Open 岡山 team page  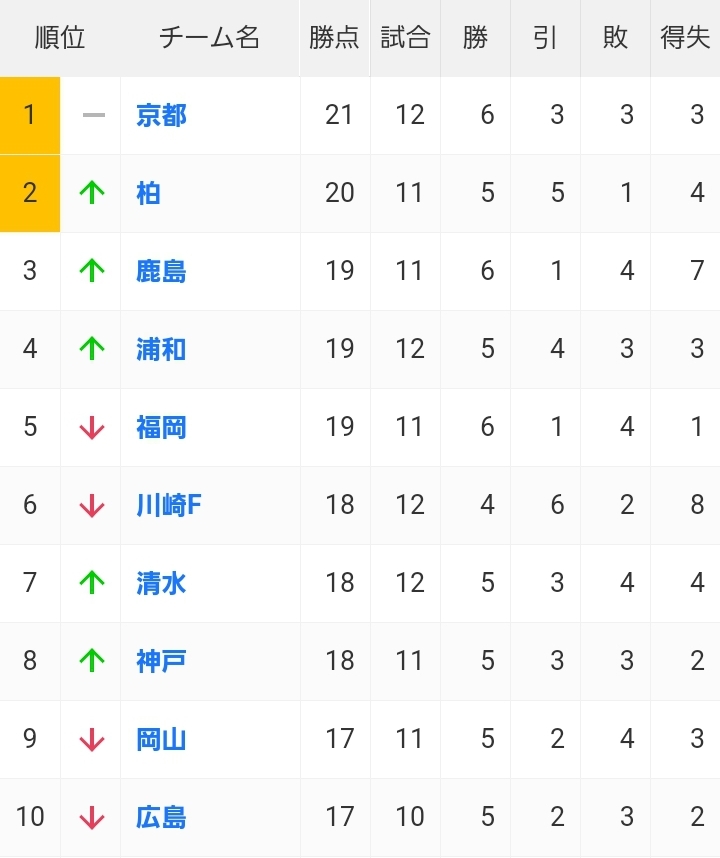pyautogui.click(x=161, y=739)
